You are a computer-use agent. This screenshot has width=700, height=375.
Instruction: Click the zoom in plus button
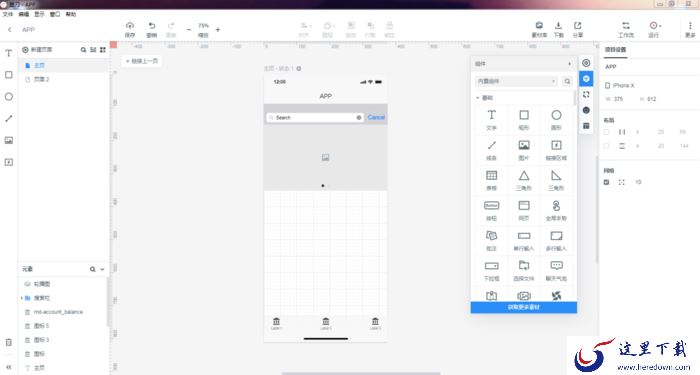point(218,30)
